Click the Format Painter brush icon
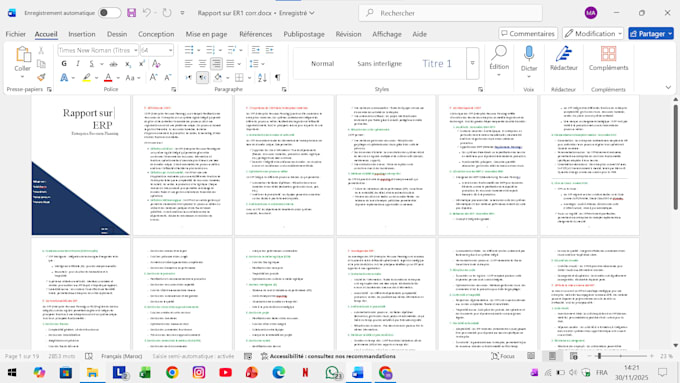The height and width of the screenshot is (383, 680). (x=41, y=77)
